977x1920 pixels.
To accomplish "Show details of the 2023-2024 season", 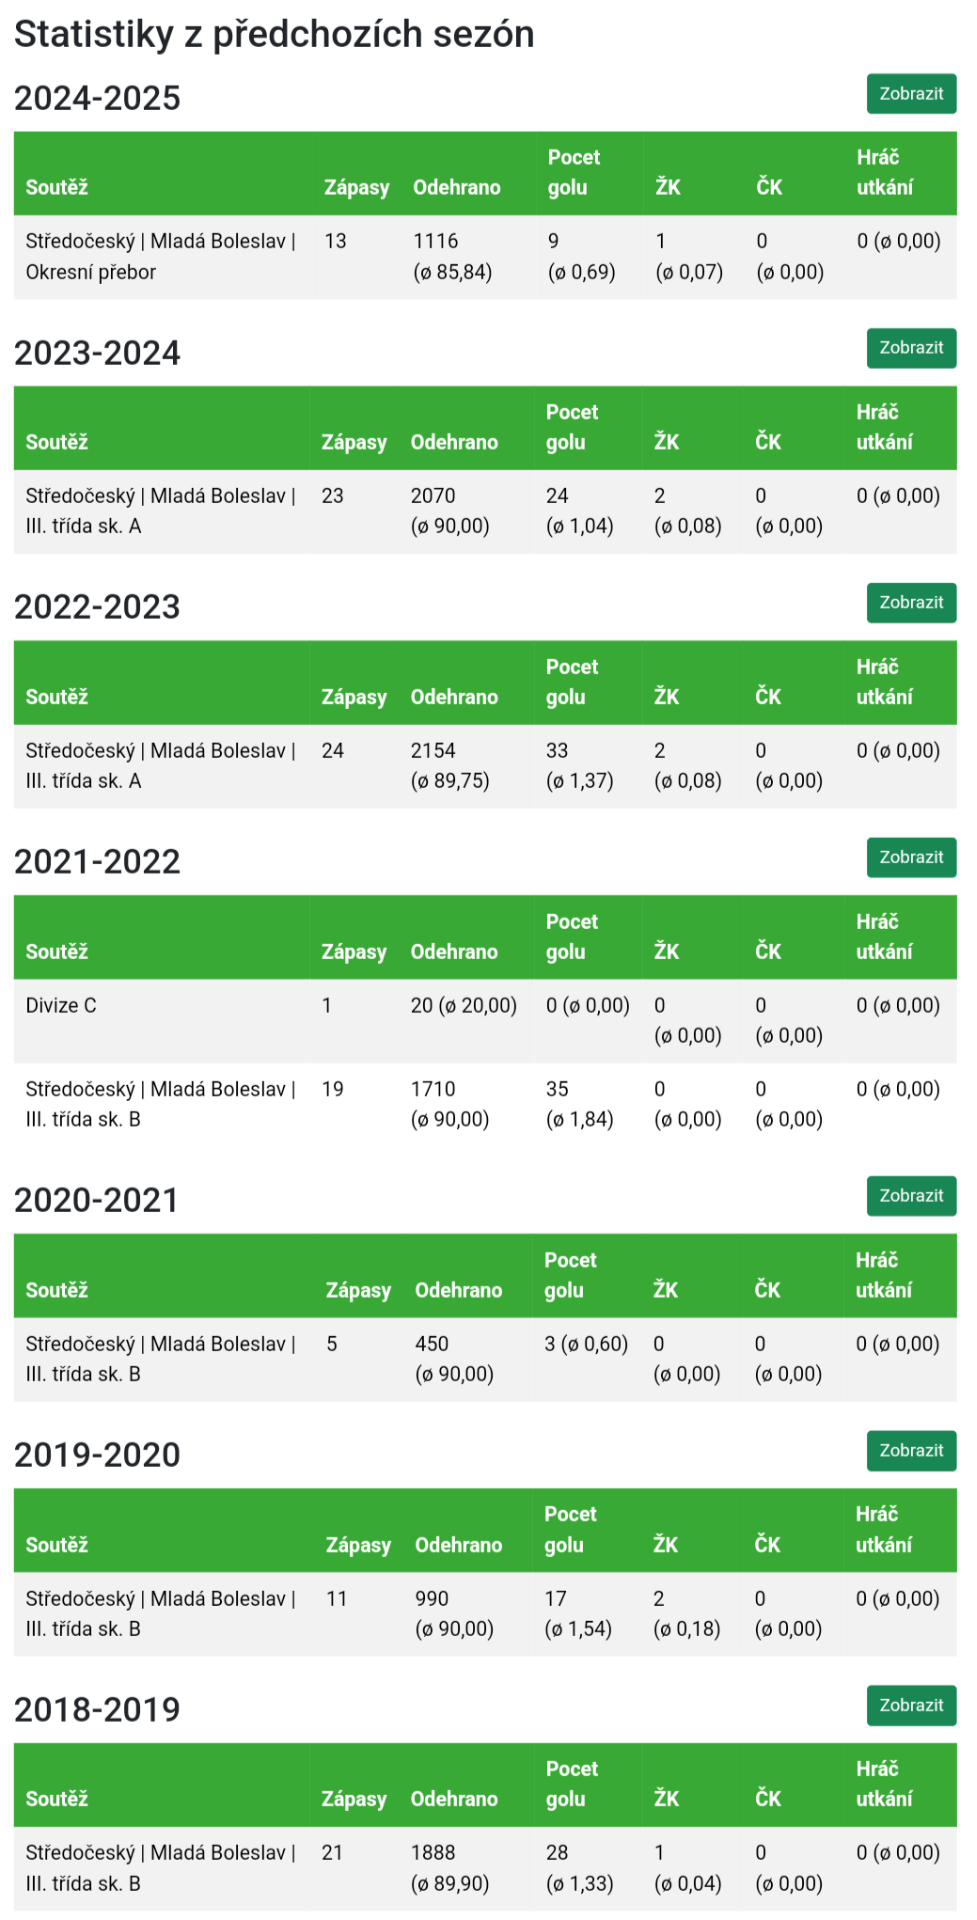I will [x=910, y=348].
